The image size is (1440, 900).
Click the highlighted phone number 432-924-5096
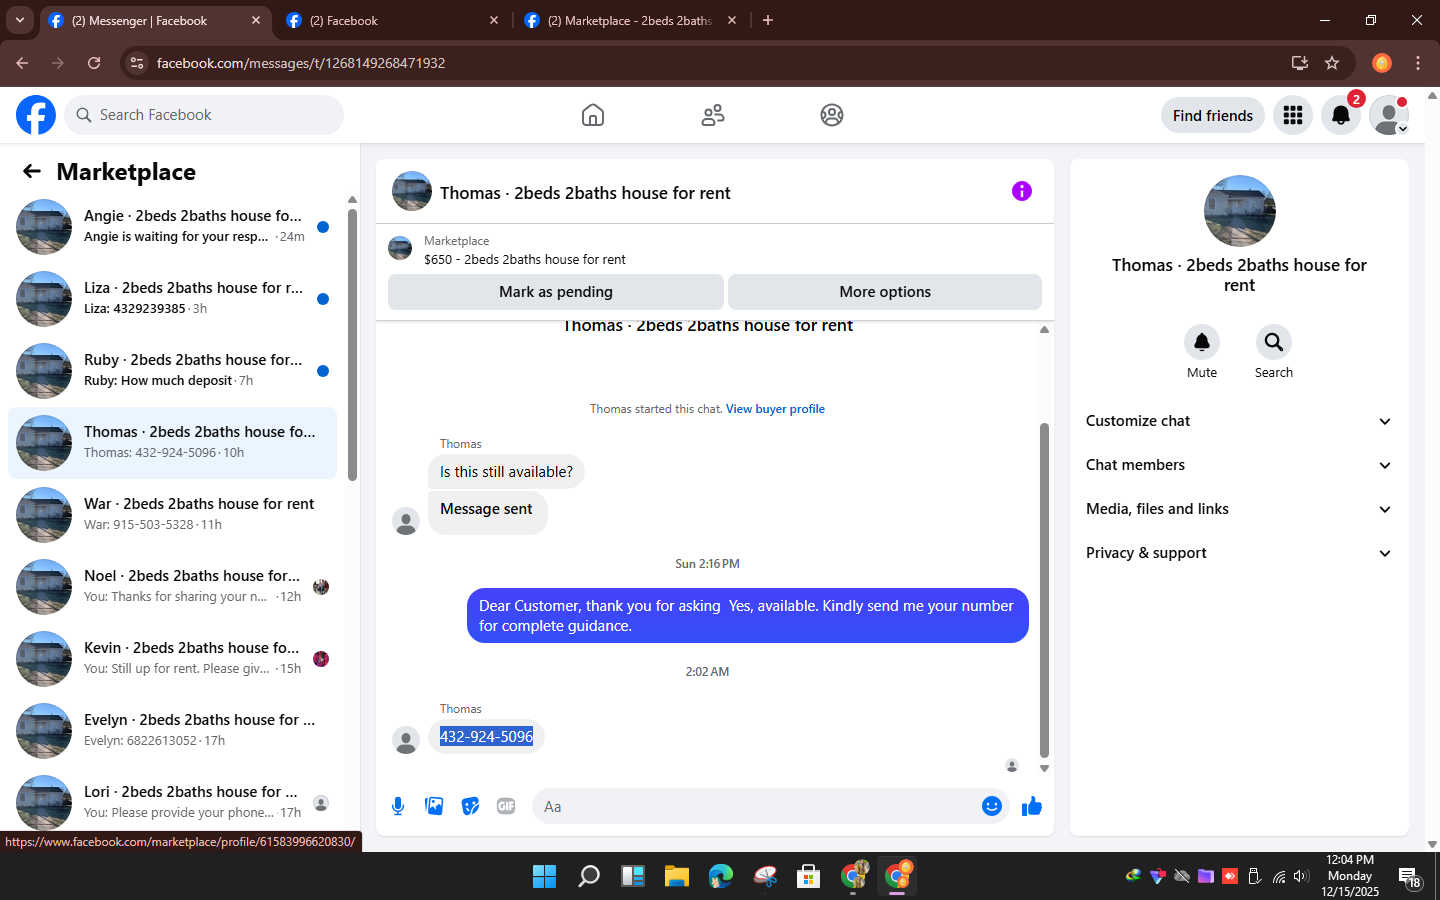486,737
